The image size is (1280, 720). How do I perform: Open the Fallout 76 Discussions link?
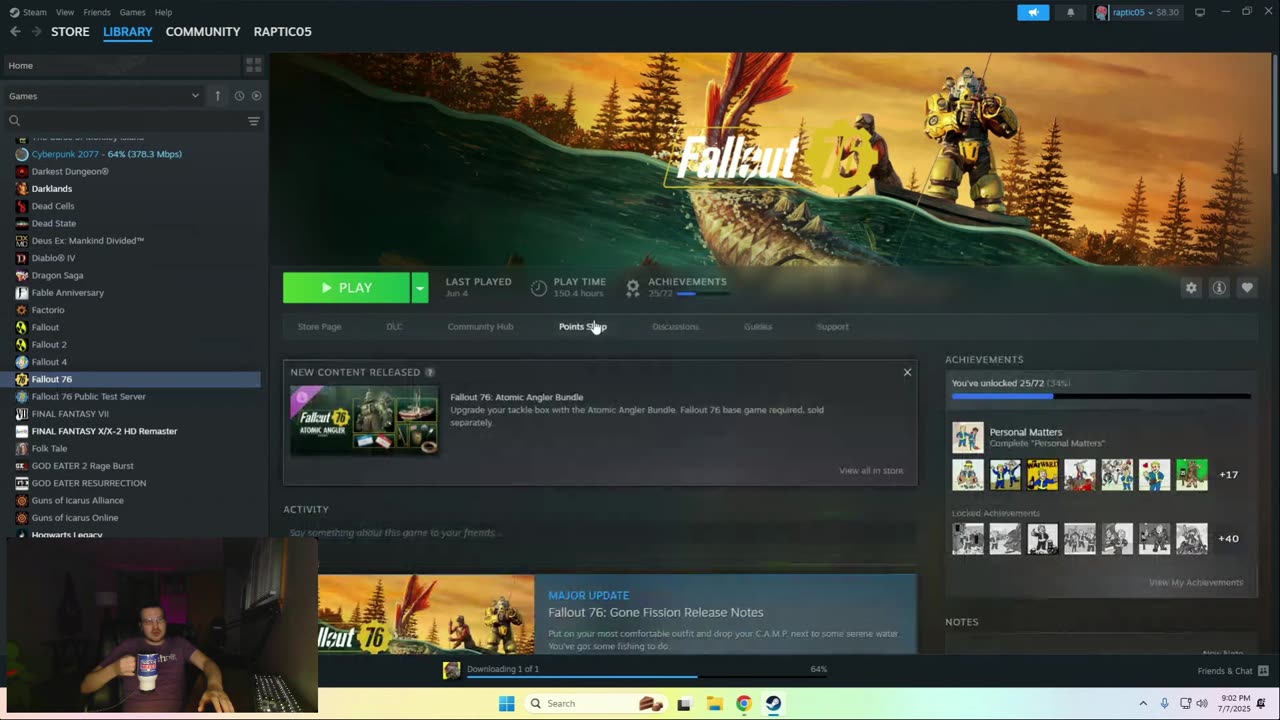[x=675, y=327]
